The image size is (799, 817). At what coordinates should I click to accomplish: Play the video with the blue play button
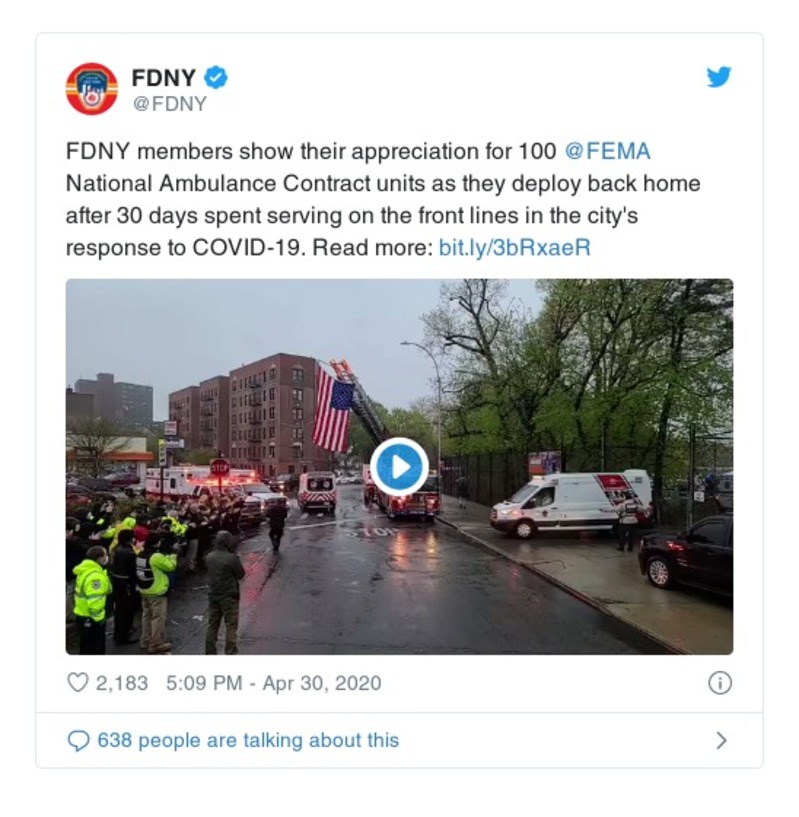tap(400, 466)
